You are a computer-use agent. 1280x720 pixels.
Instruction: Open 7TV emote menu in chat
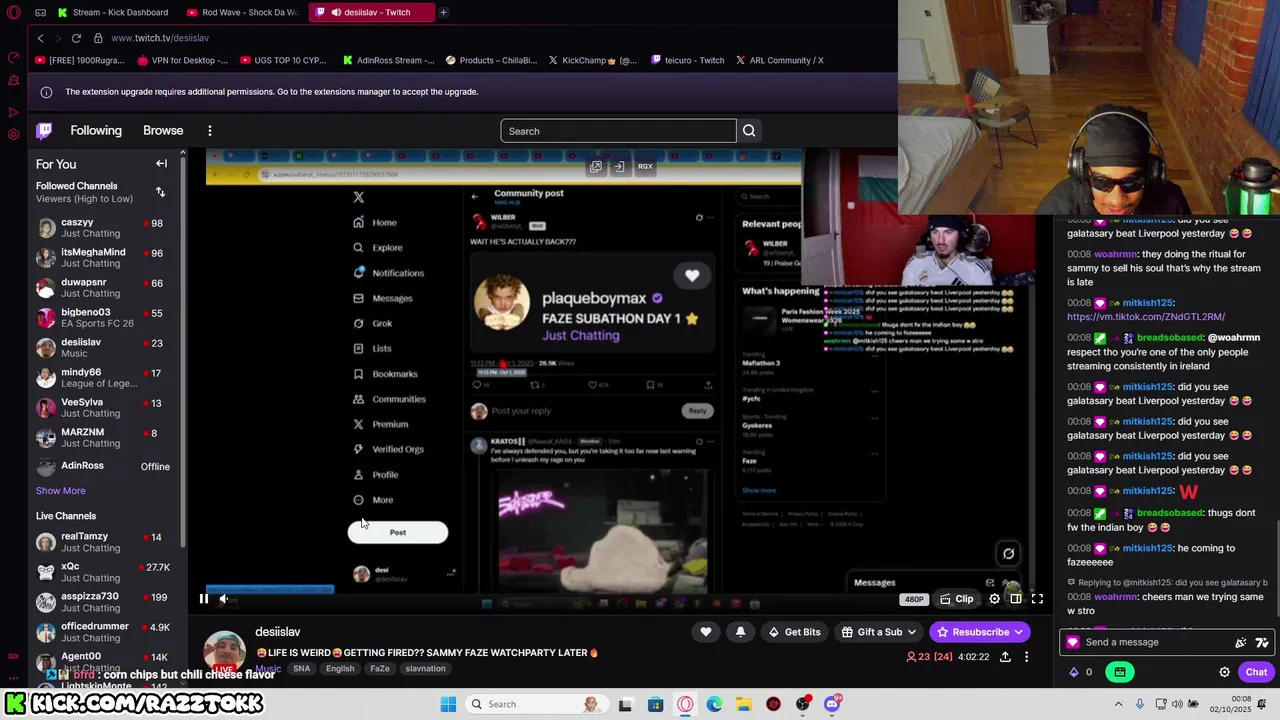(x=1261, y=643)
